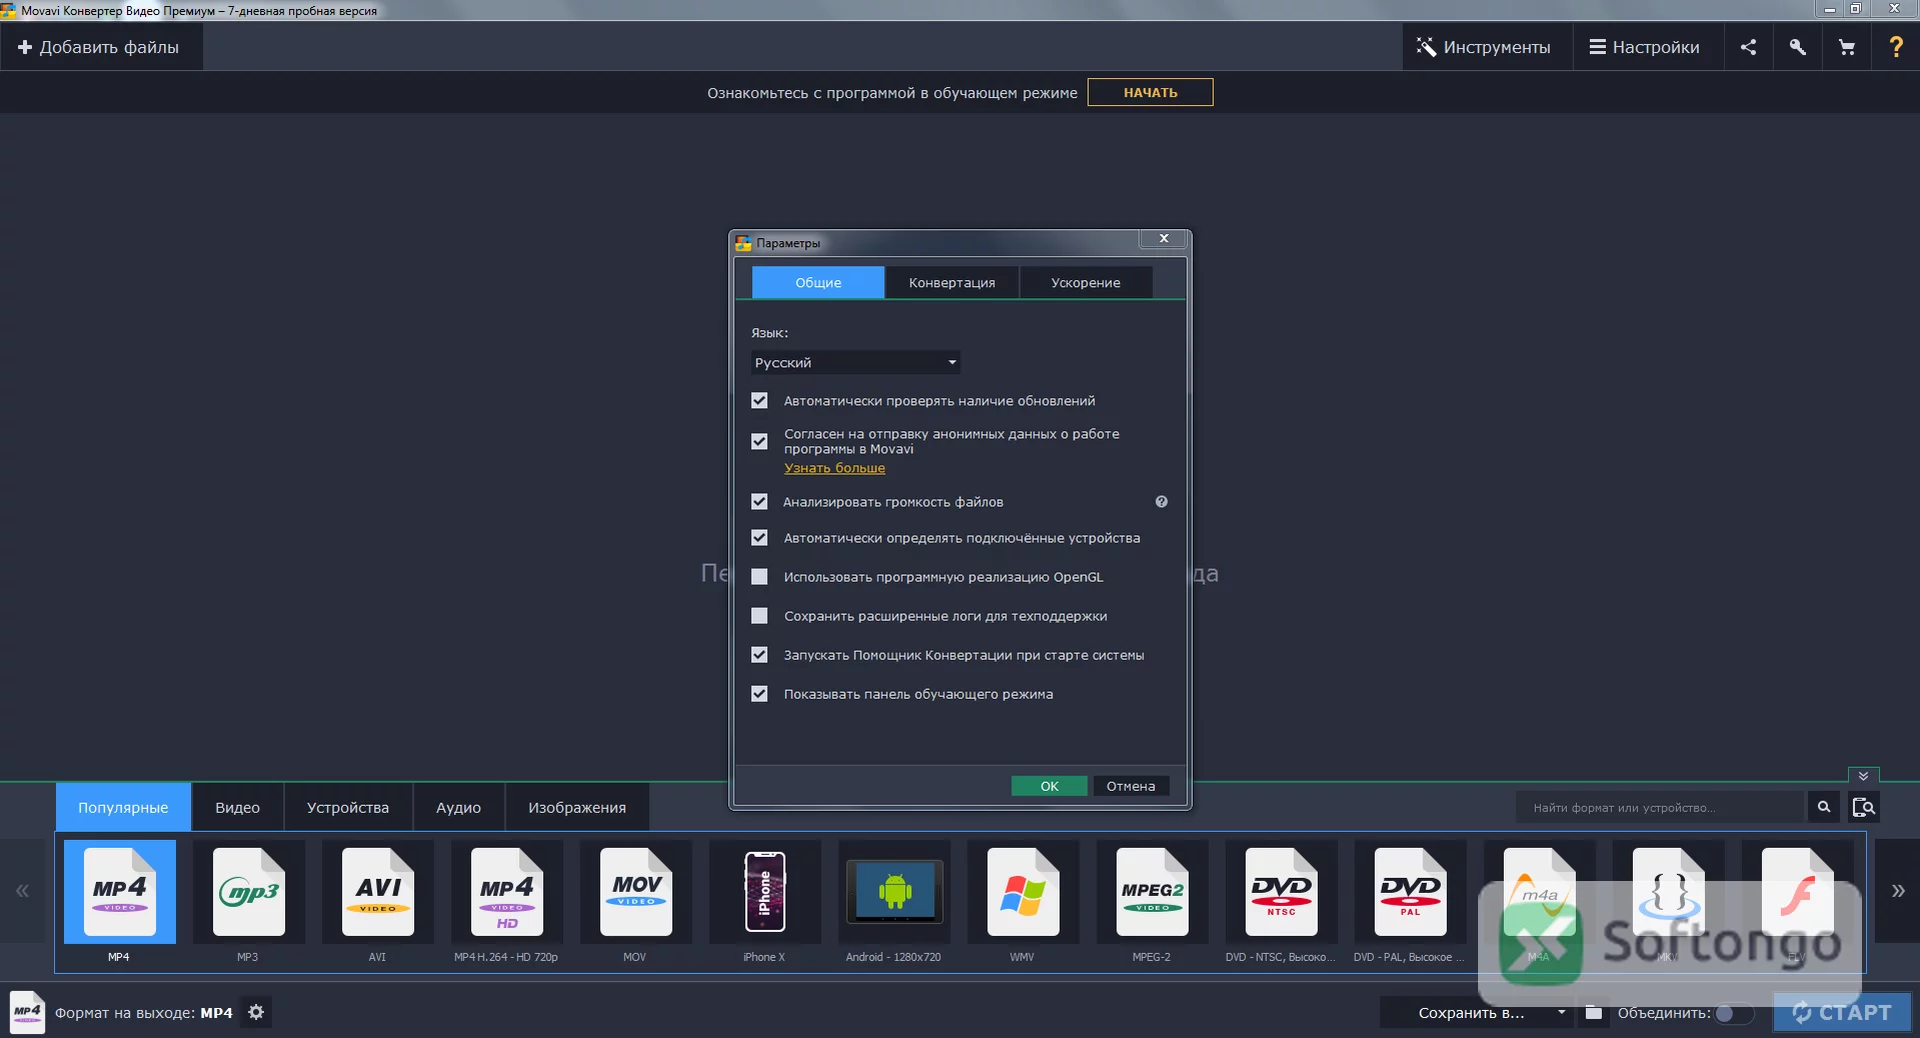Screen dimensions: 1920x1038
Task: Pick the Android 1280x720 preset
Action: click(x=894, y=892)
